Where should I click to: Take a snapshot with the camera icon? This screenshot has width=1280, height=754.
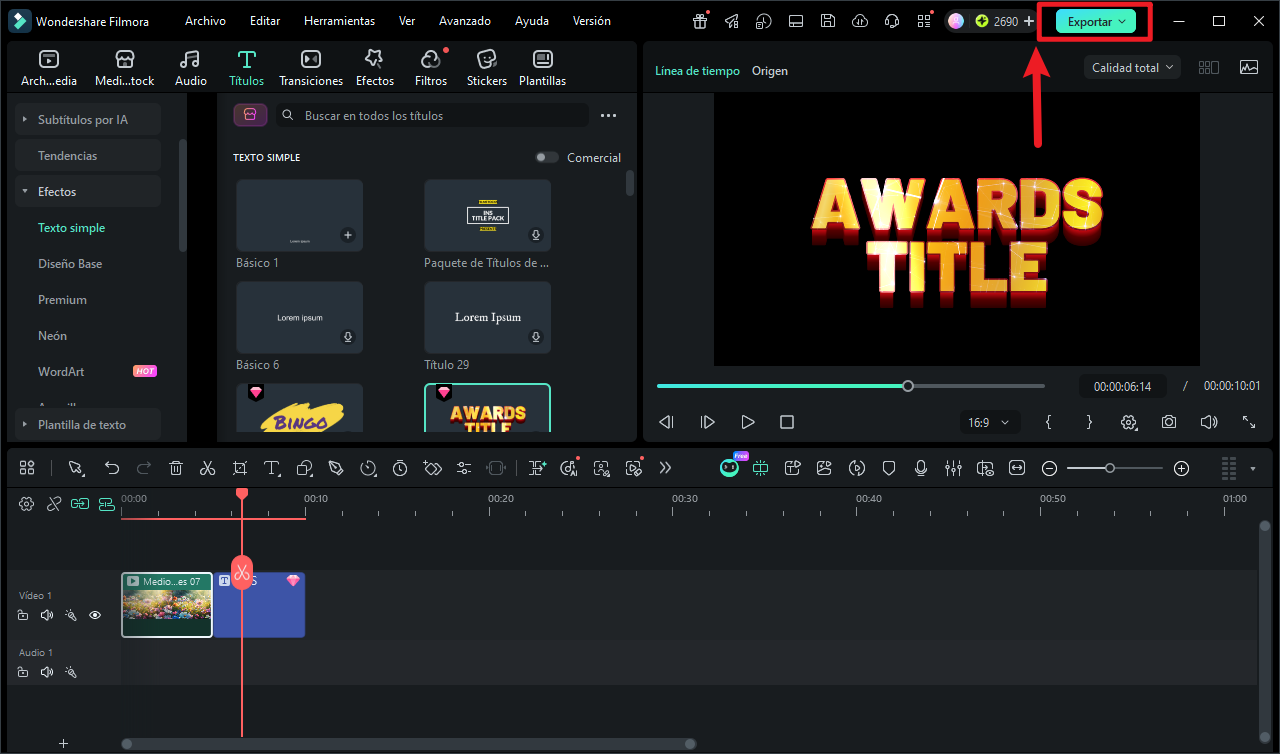pyautogui.click(x=1169, y=422)
